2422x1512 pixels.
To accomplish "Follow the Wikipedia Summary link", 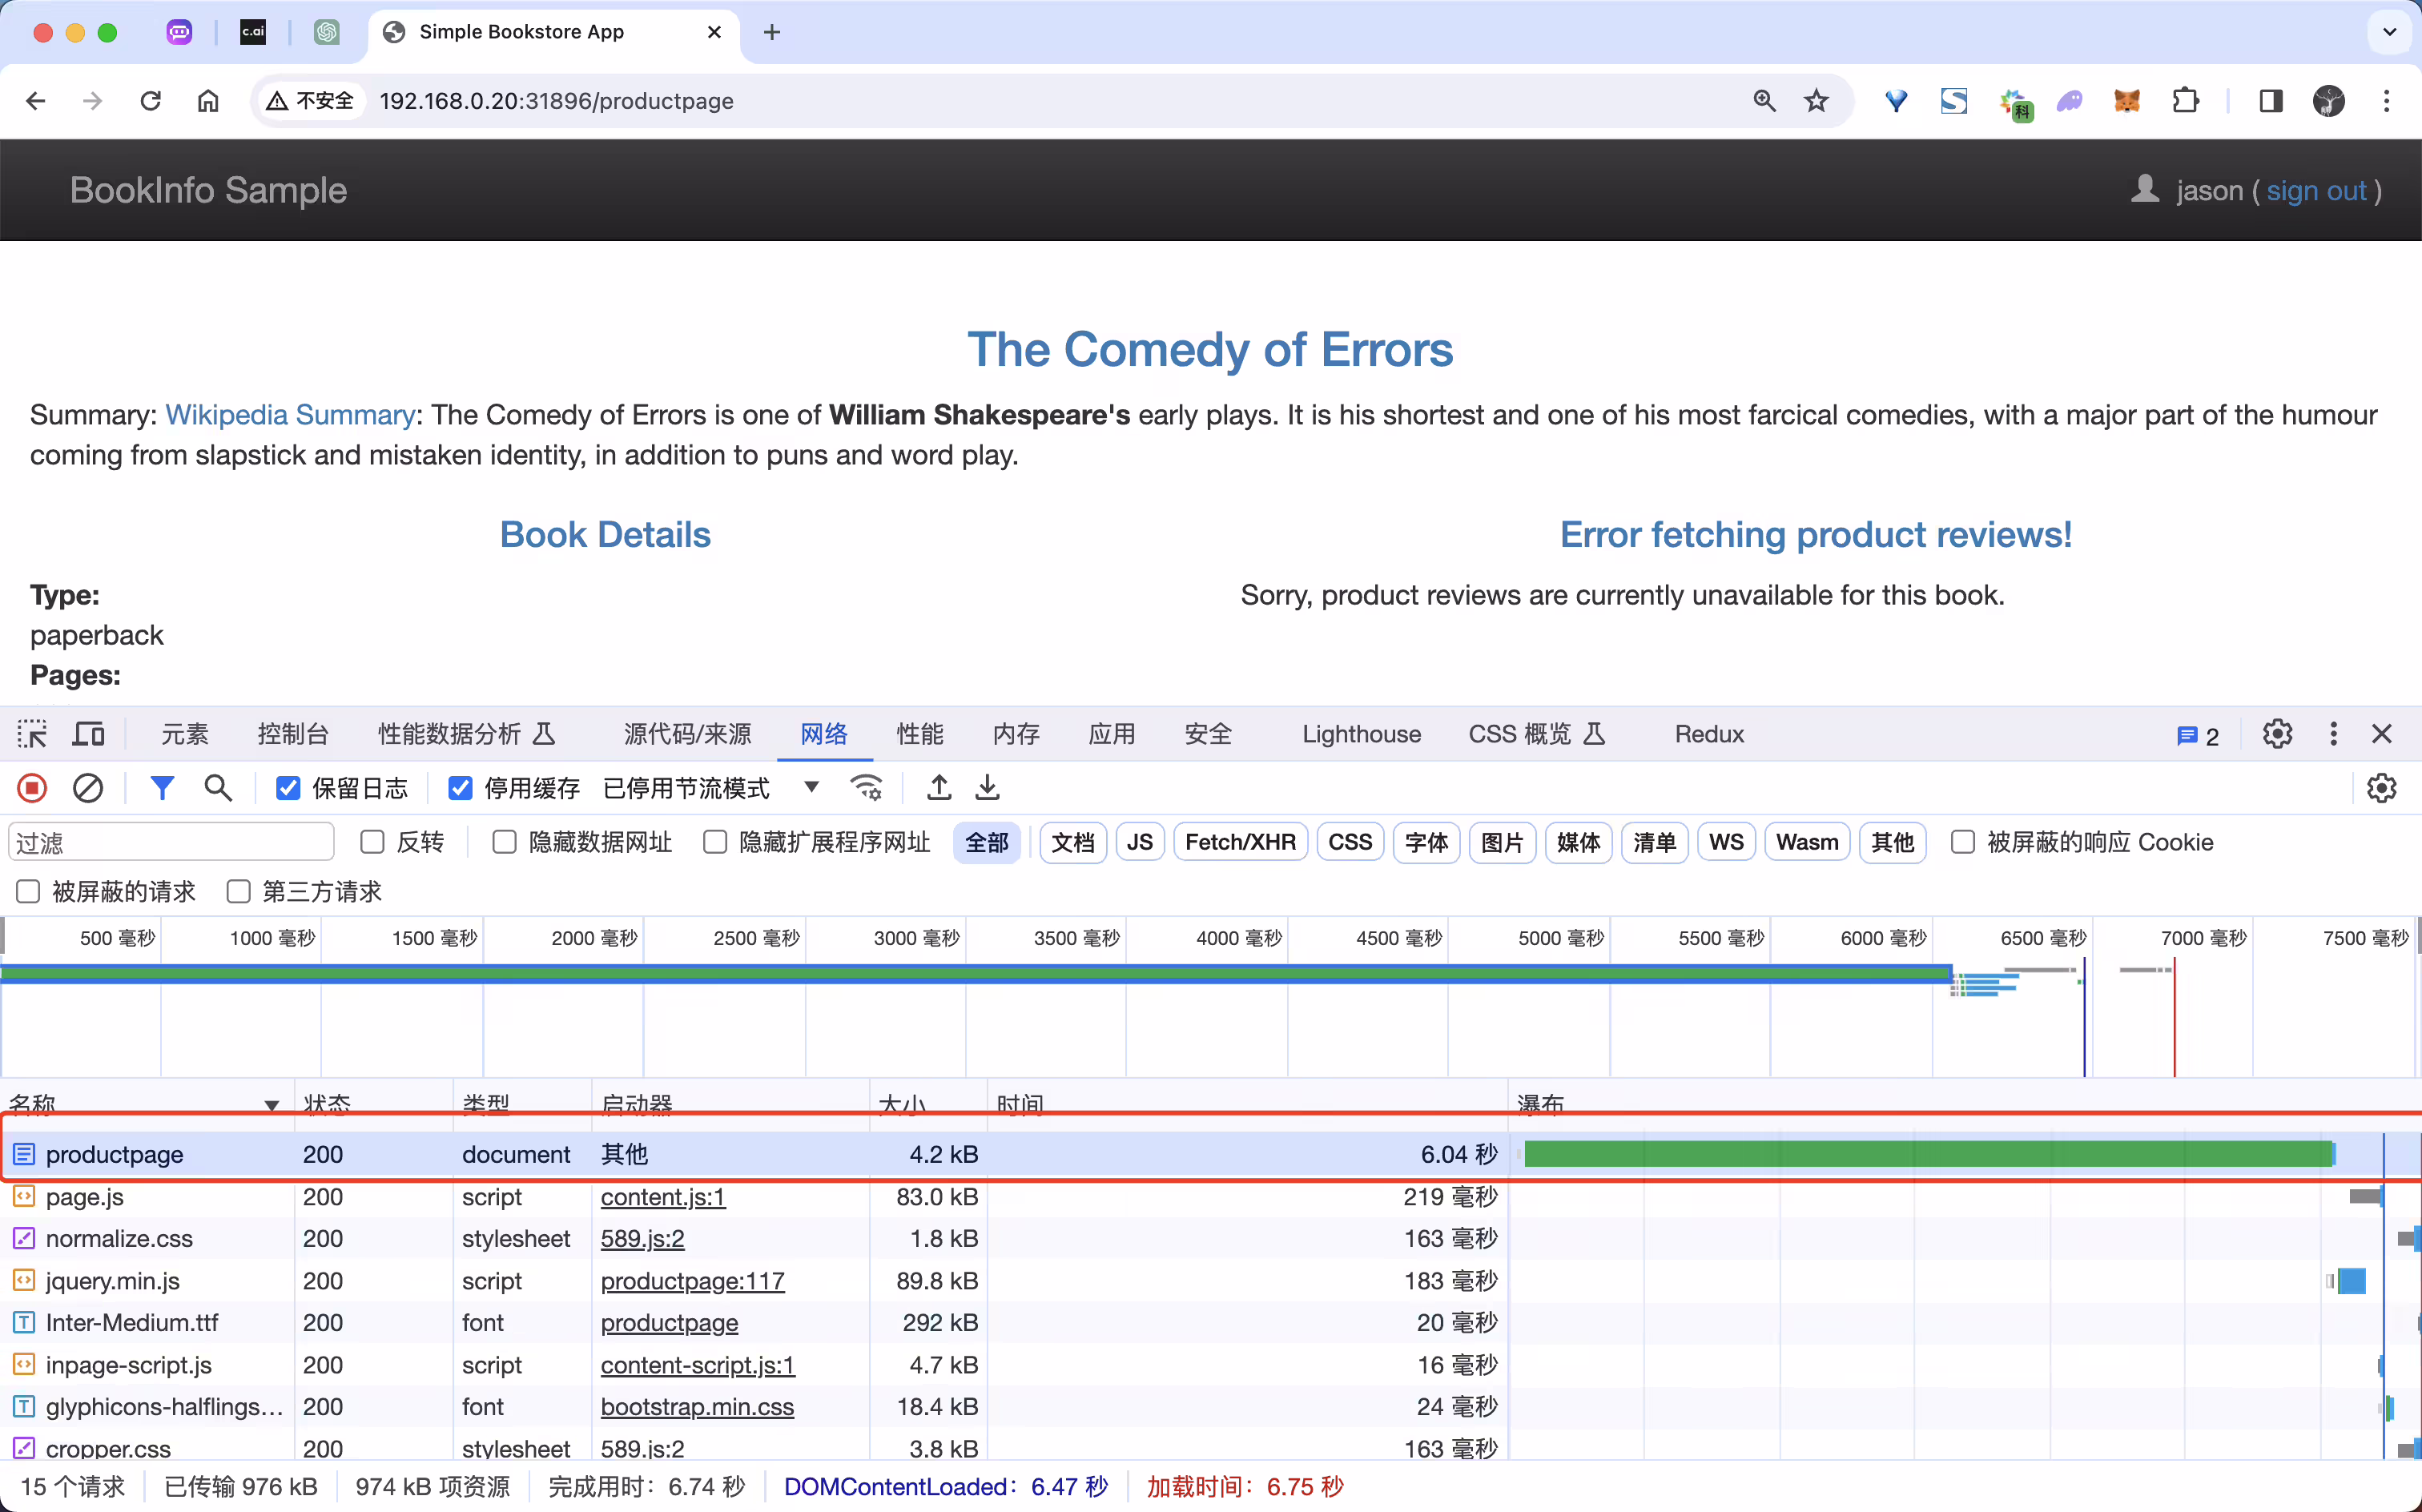I will point(290,415).
